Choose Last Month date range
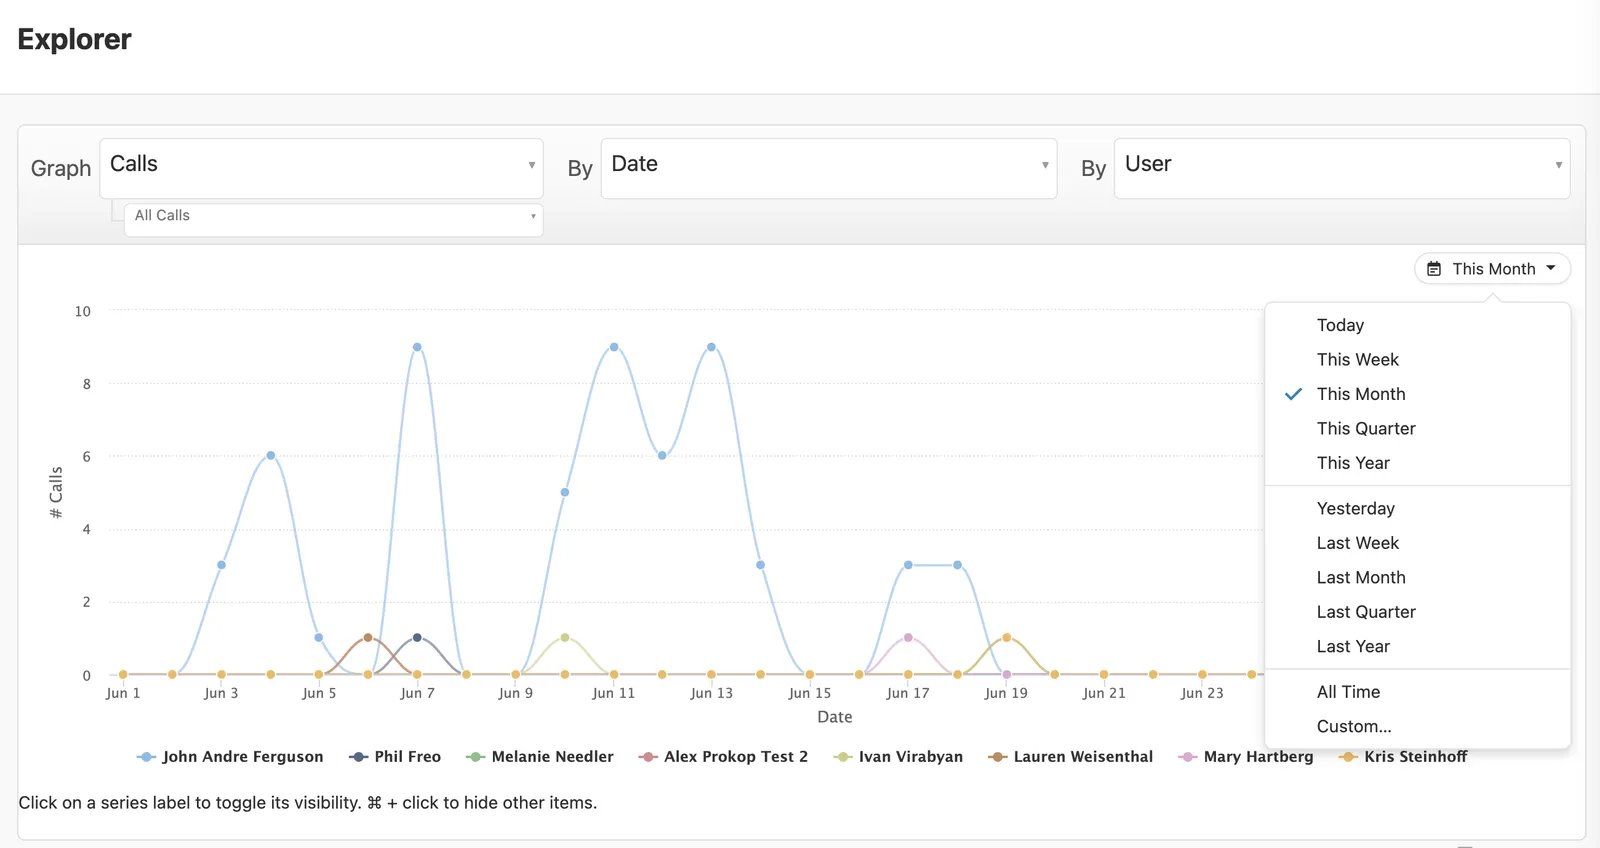 pos(1418,577)
